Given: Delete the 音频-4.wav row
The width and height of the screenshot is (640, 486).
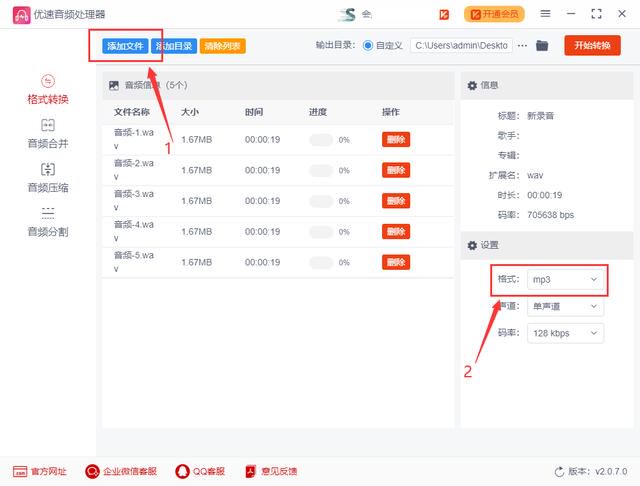Looking at the screenshot, I should (x=396, y=232).
